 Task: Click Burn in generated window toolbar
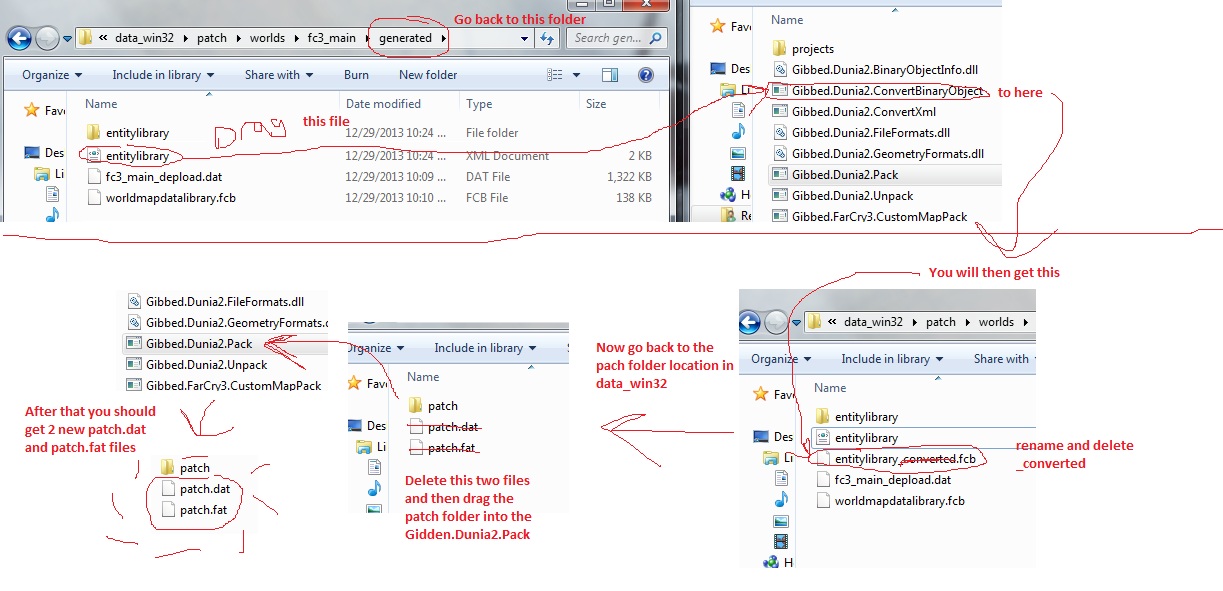click(357, 75)
